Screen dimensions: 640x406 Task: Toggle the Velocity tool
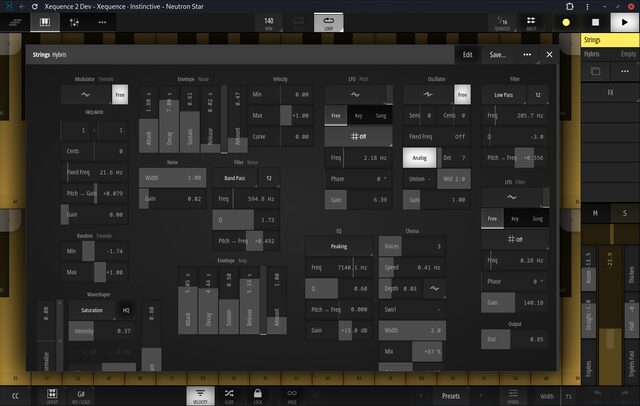[200, 396]
